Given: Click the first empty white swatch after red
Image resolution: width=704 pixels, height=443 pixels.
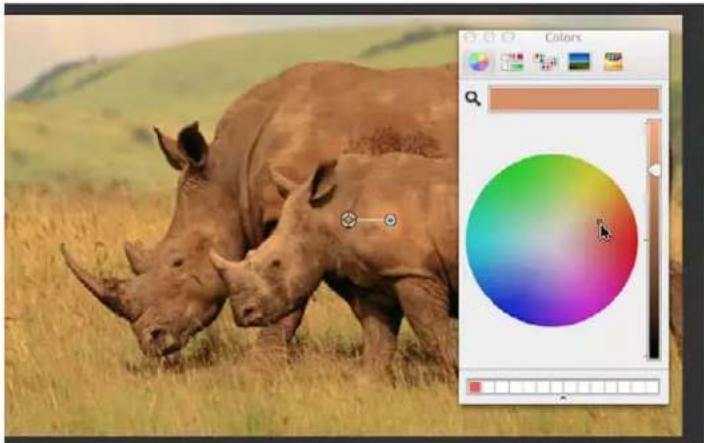Looking at the screenshot, I should tap(488, 387).
